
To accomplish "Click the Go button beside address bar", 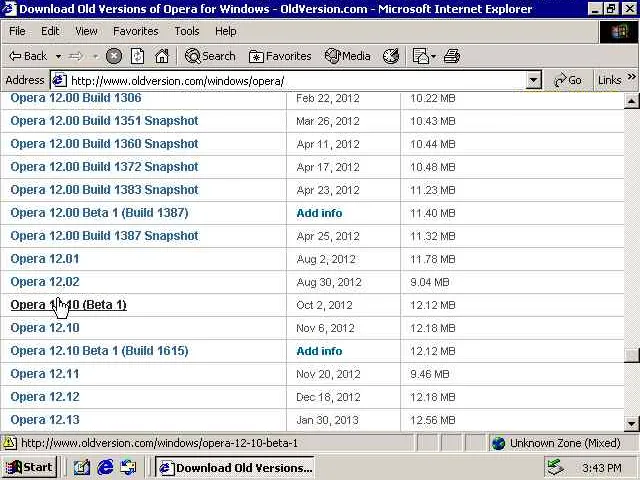I will [x=568, y=80].
